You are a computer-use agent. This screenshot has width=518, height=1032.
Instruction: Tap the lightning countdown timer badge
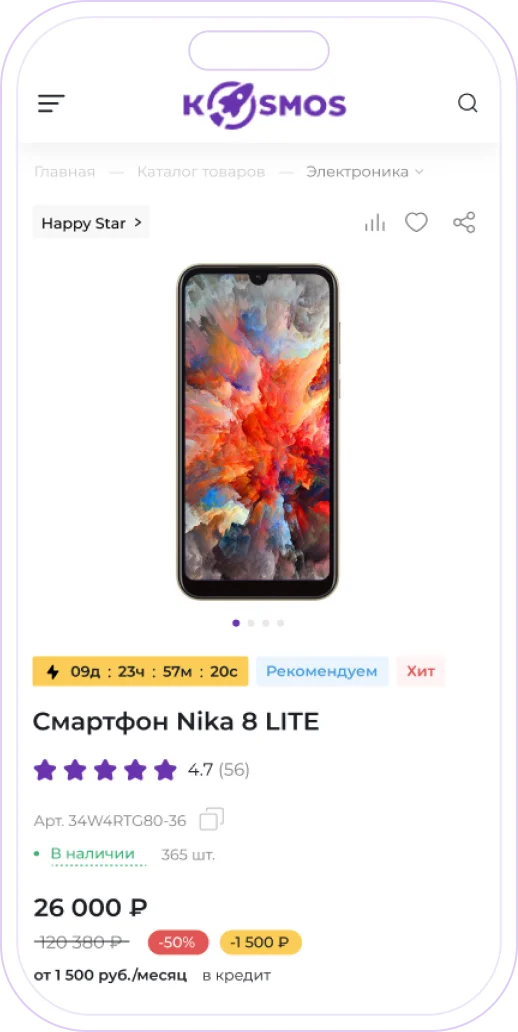[x=140, y=671]
